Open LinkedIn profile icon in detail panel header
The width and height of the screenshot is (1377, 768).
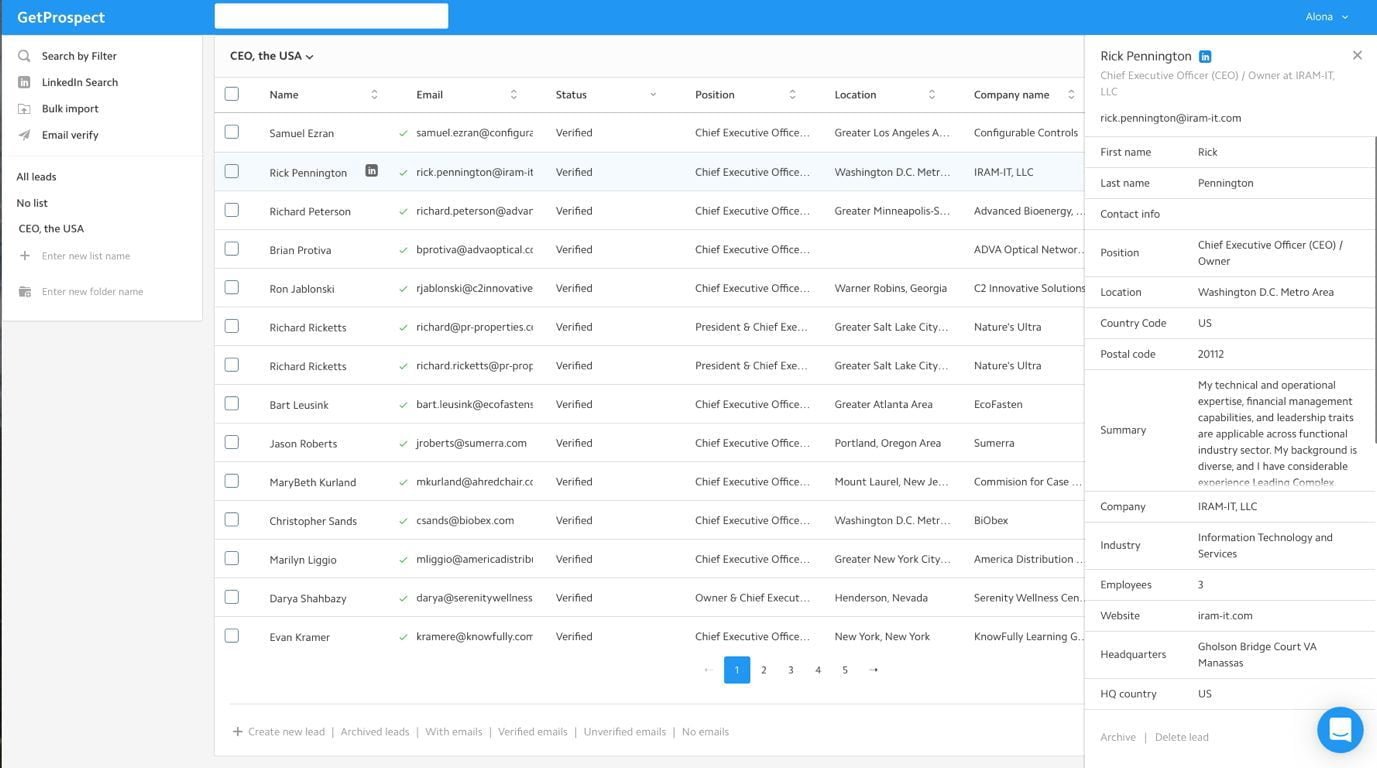click(1205, 57)
